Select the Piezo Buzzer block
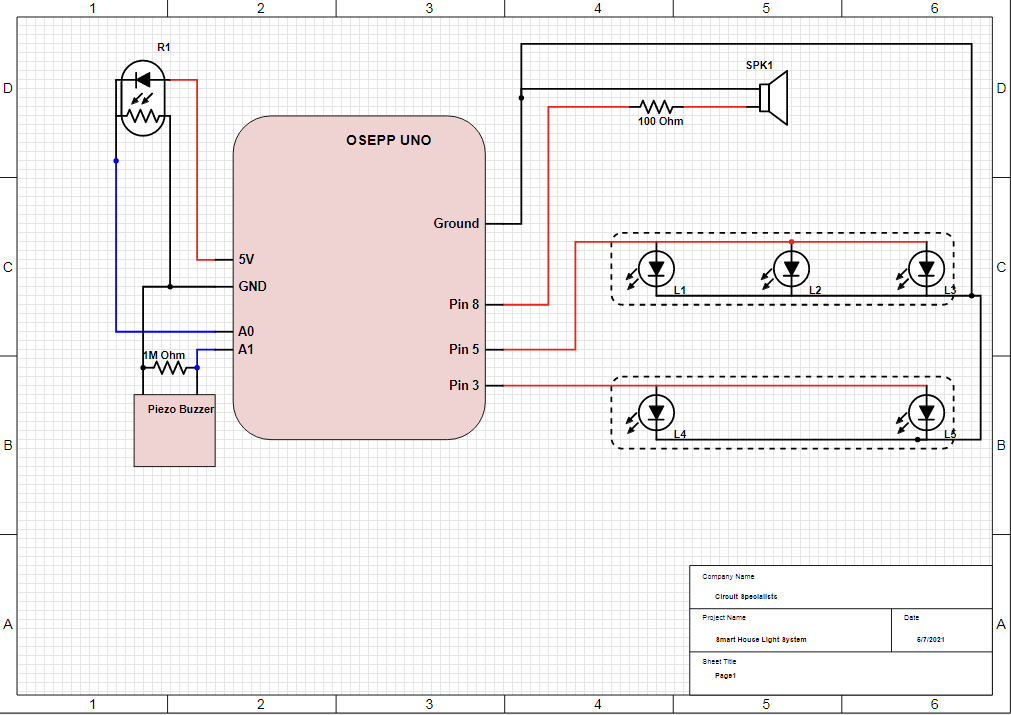Image resolution: width=1011 pixels, height=715 pixels. point(175,431)
